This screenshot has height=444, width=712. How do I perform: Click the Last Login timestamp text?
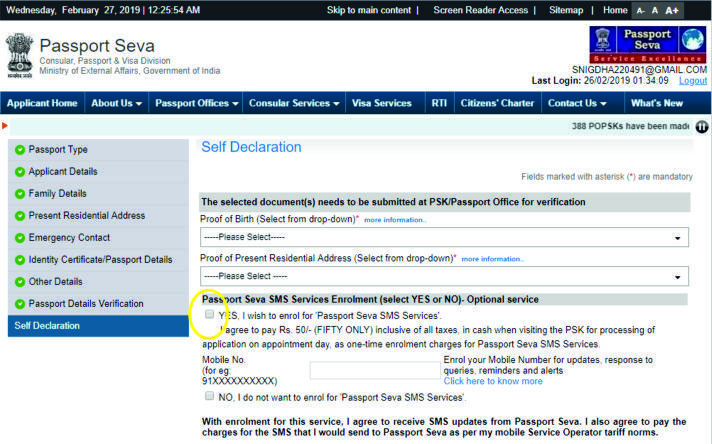[x=600, y=81]
